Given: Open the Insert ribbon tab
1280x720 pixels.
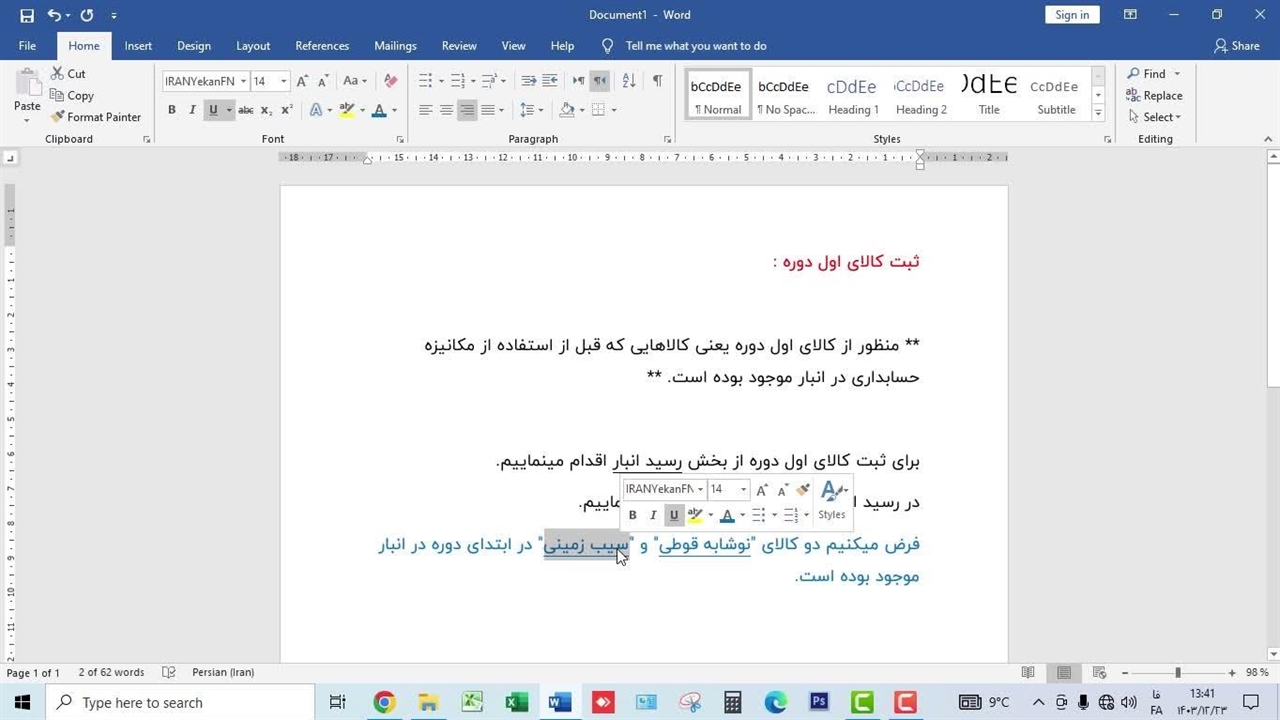Looking at the screenshot, I should [138, 46].
